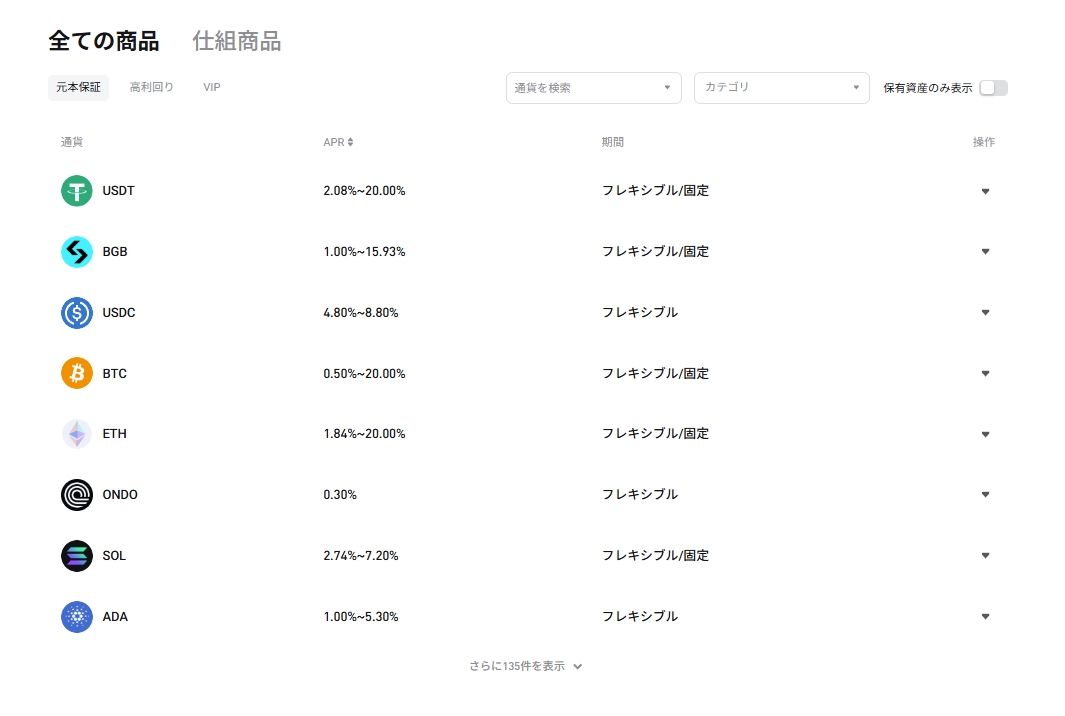Viewport: 1065px width, 716px height.
Task: Click the USDT Tether coin icon
Action: (77, 191)
